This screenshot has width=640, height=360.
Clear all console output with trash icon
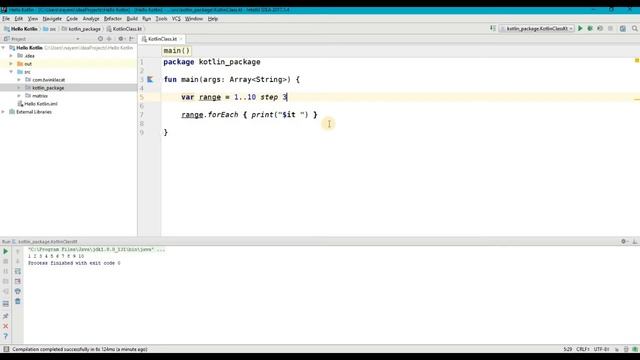(x=18, y=301)
